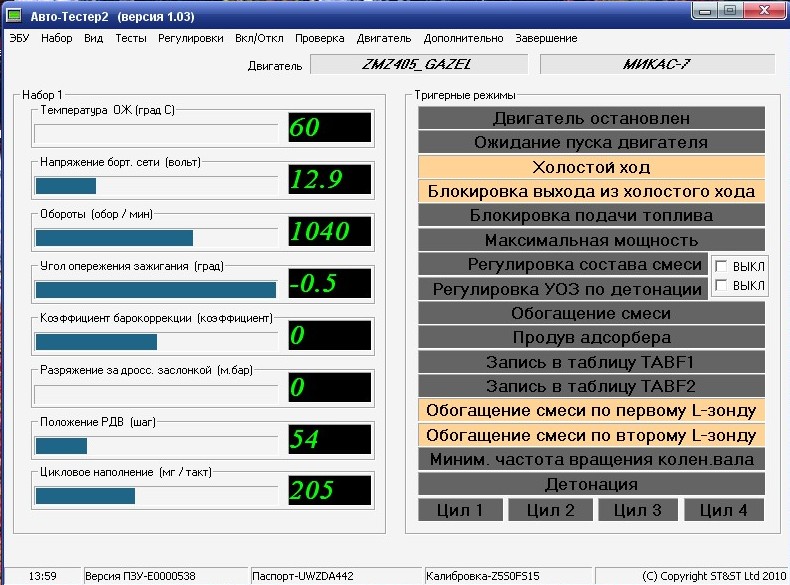Click the Положение РДВ progress bar
Viewport: 790px width, 585px height.
pos(156,445)
